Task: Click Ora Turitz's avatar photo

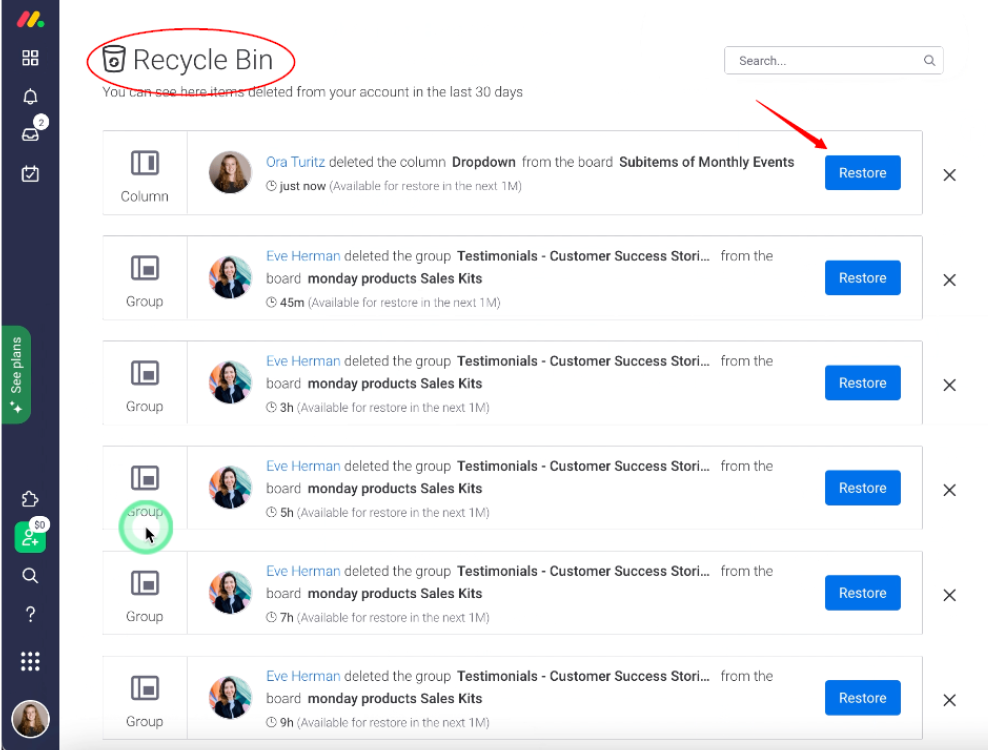Action: 230,172
